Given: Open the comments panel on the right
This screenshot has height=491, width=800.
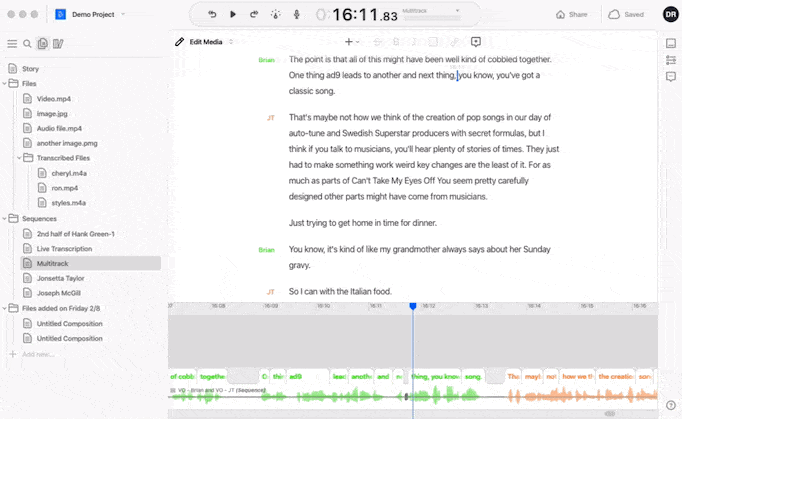Looking at the screenshot, I should pos(671,77).
